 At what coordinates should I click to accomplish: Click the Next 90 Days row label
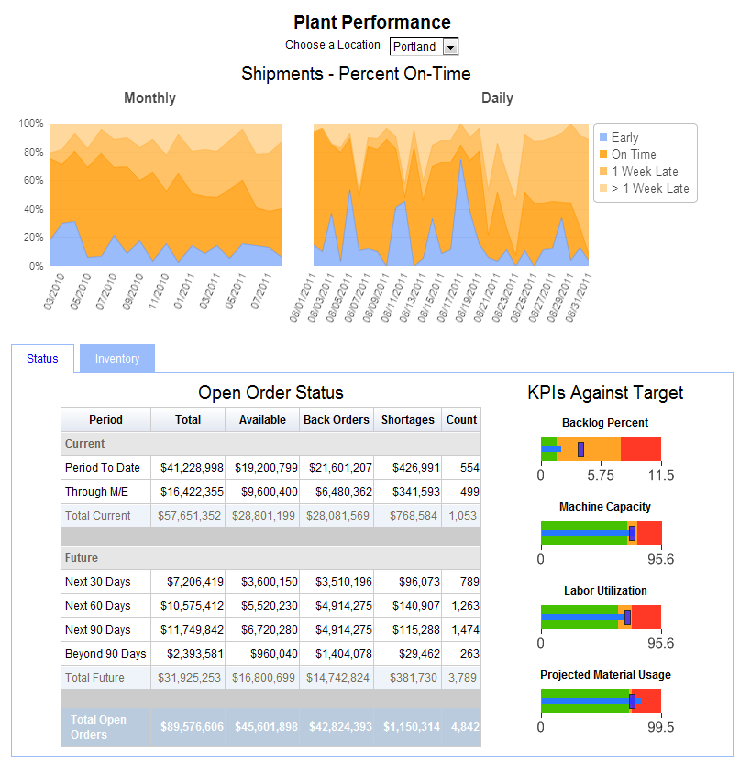[x=97, y=630]
